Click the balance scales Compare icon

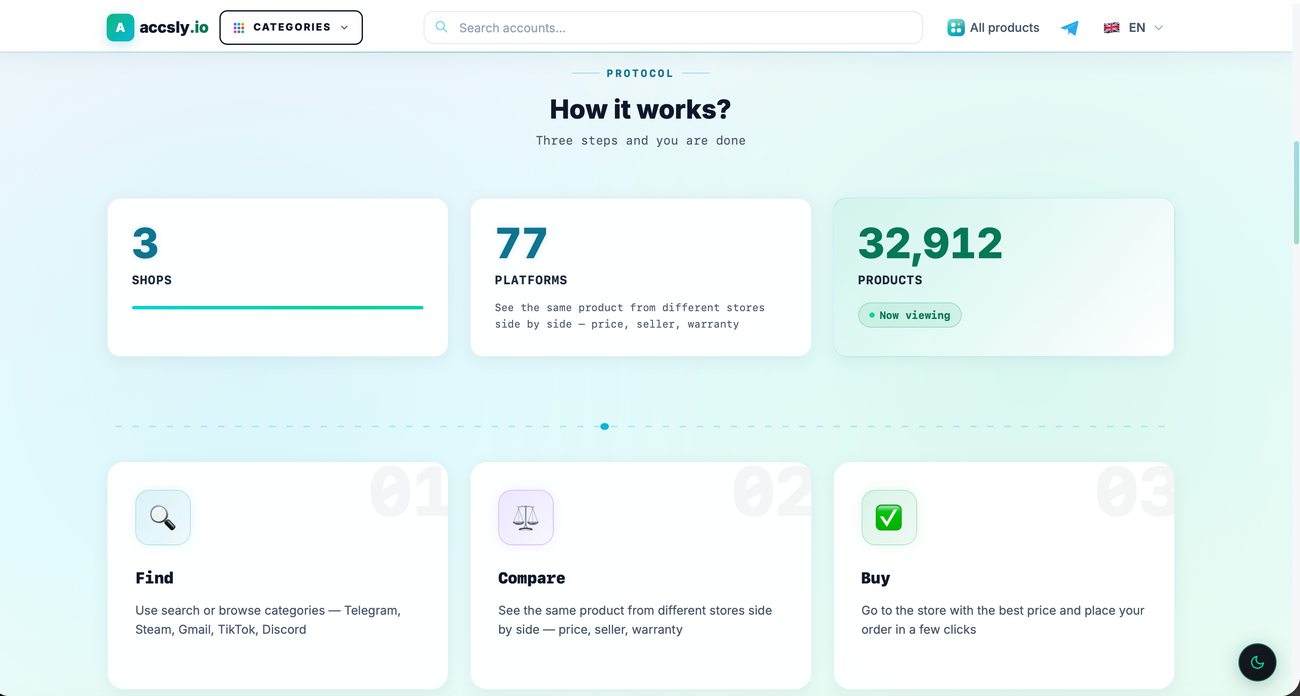(526, 517)
